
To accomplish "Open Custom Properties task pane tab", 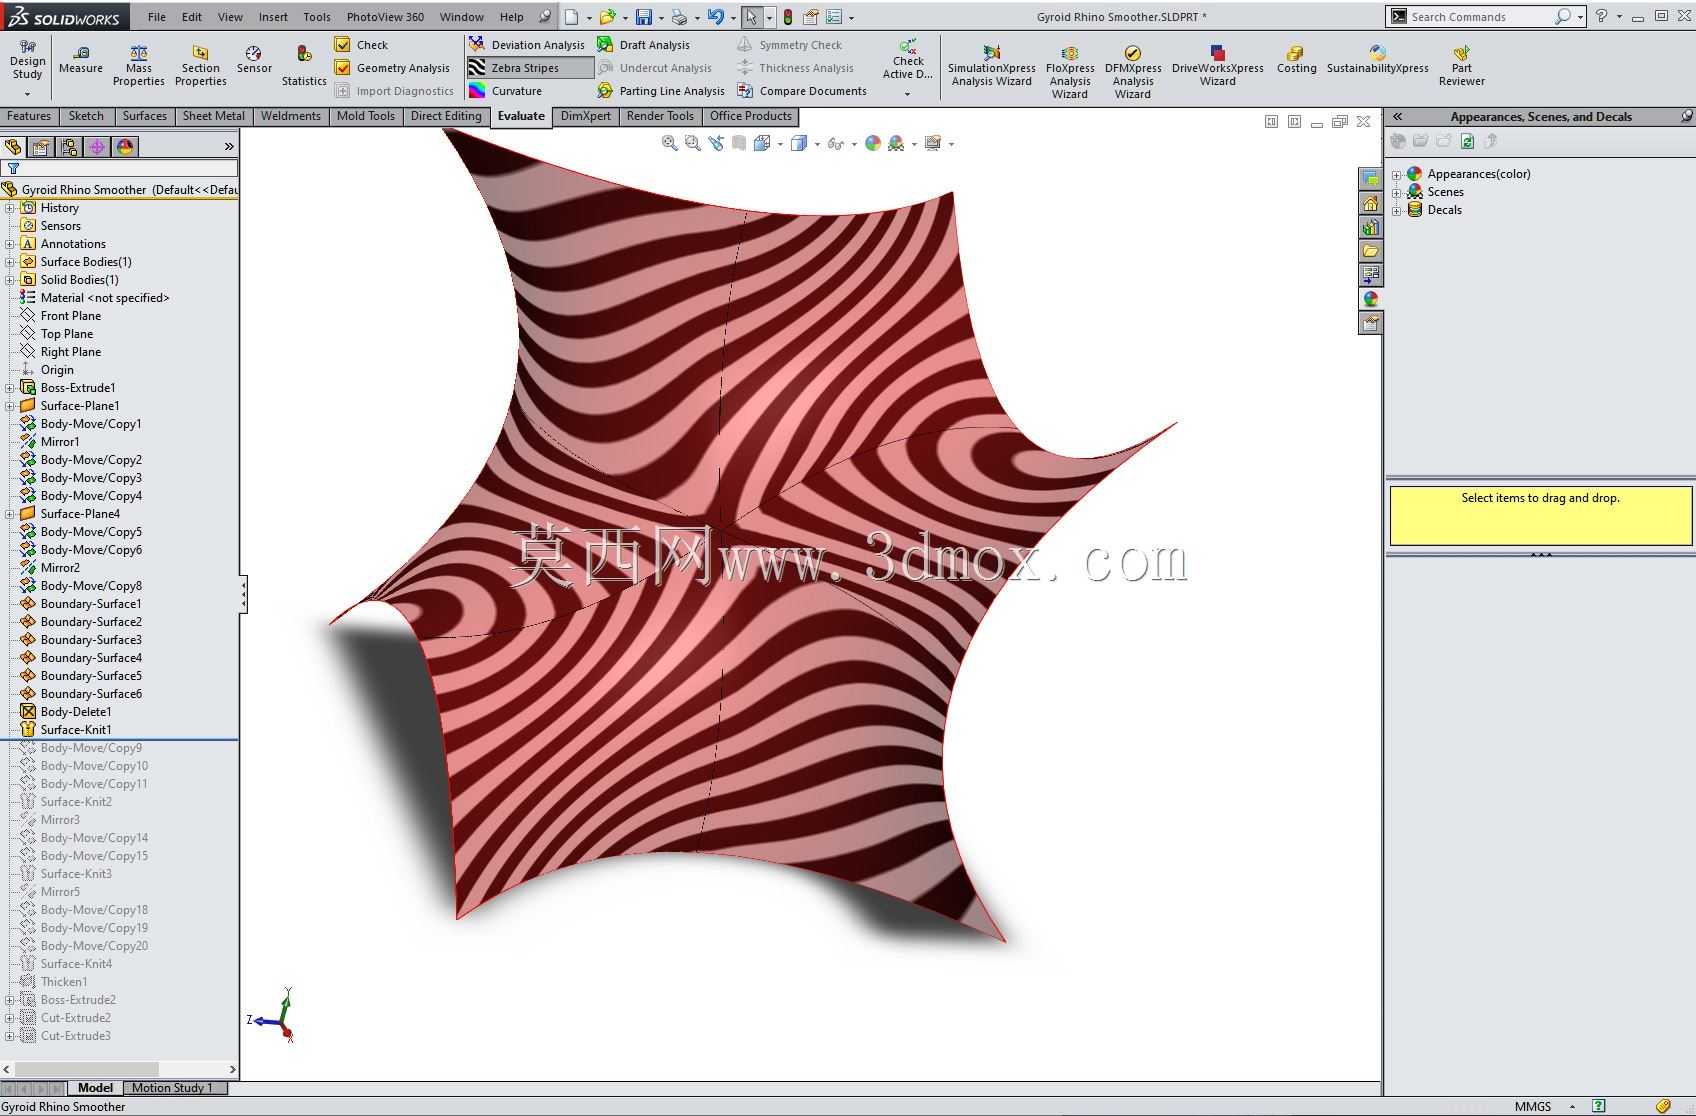I will tap(1370, 323).
